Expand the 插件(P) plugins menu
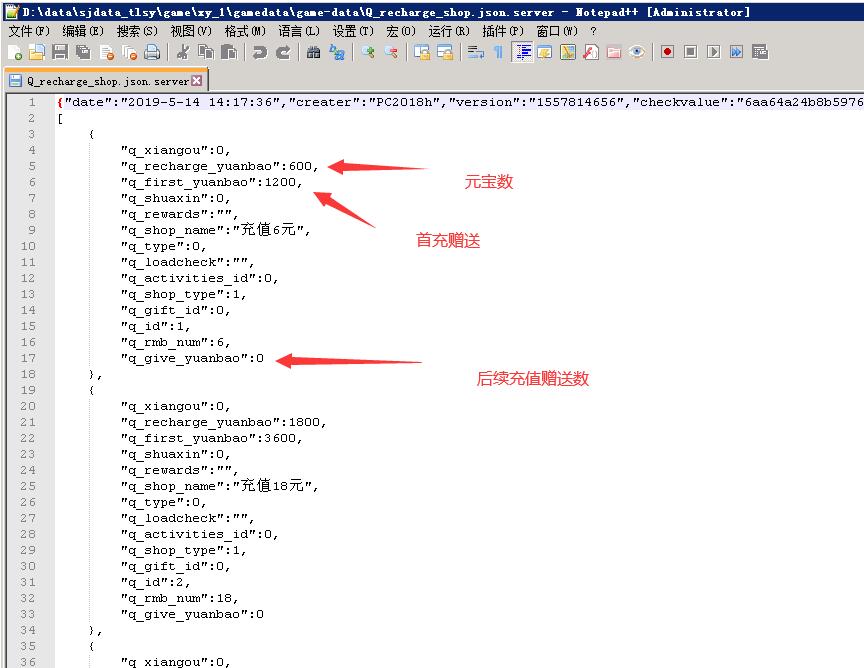Image resolution: width=864 pixels, height=668 pixels. click(502, 31)
